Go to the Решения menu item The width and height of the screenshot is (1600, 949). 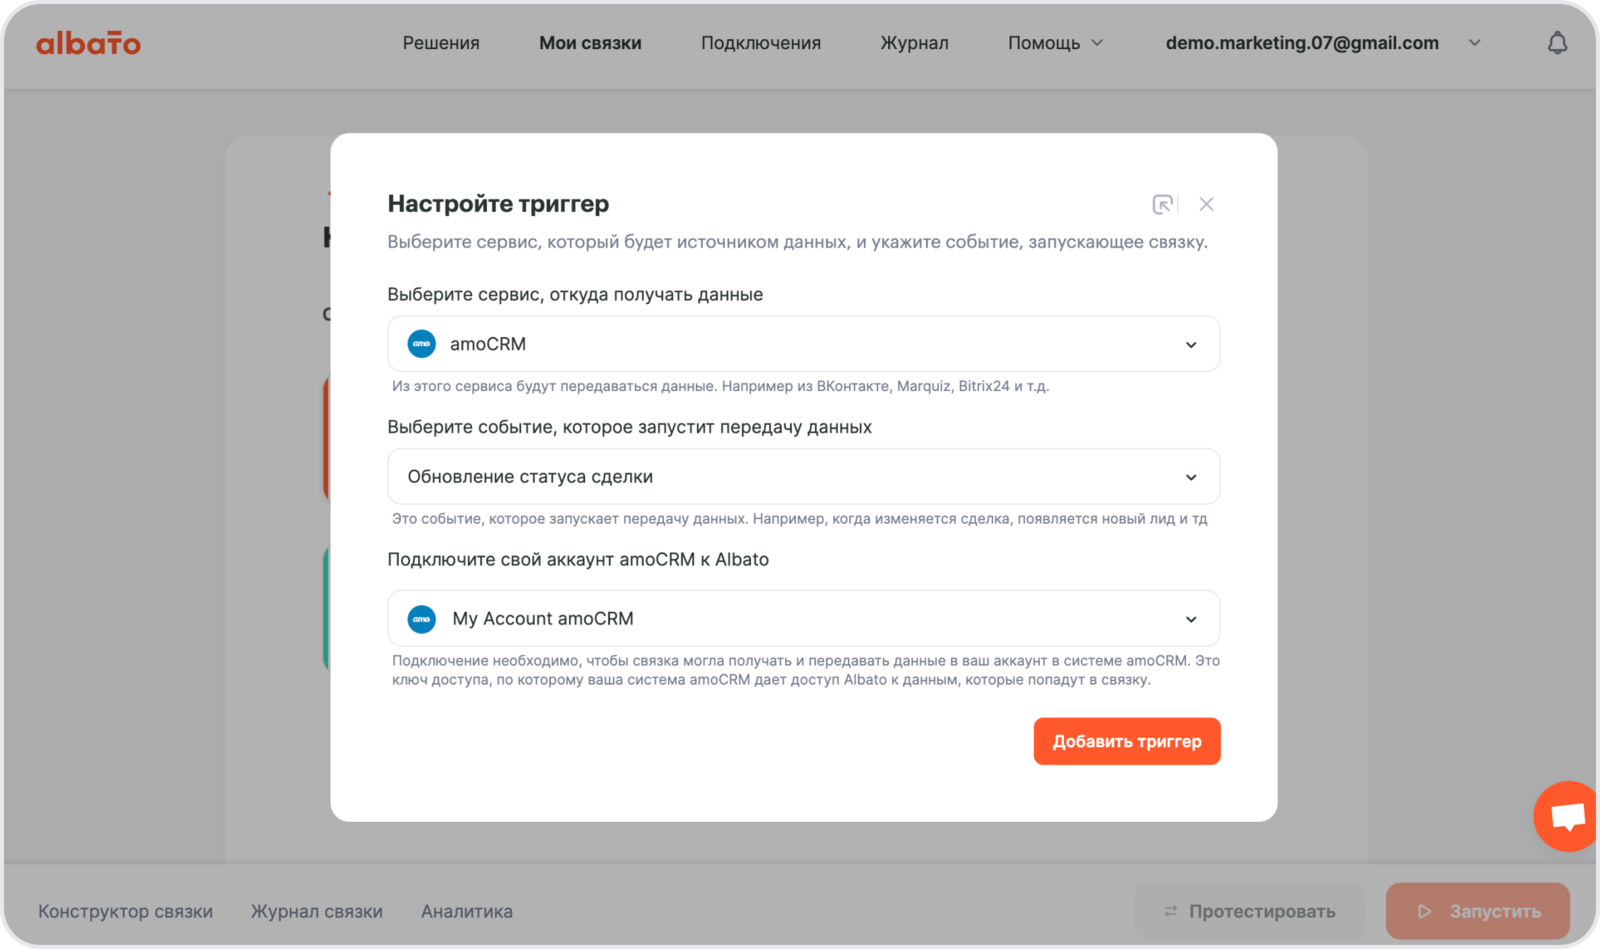pyautogui.click(x=441, y=43)
